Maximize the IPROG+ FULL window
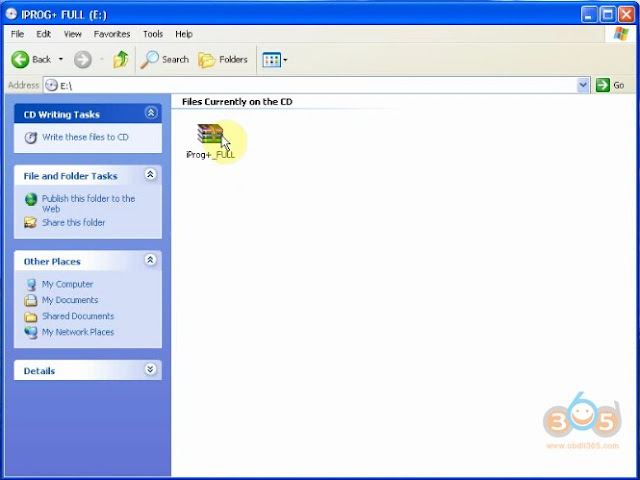Screen dimensions: 640x480 click(x=608, y=15)
